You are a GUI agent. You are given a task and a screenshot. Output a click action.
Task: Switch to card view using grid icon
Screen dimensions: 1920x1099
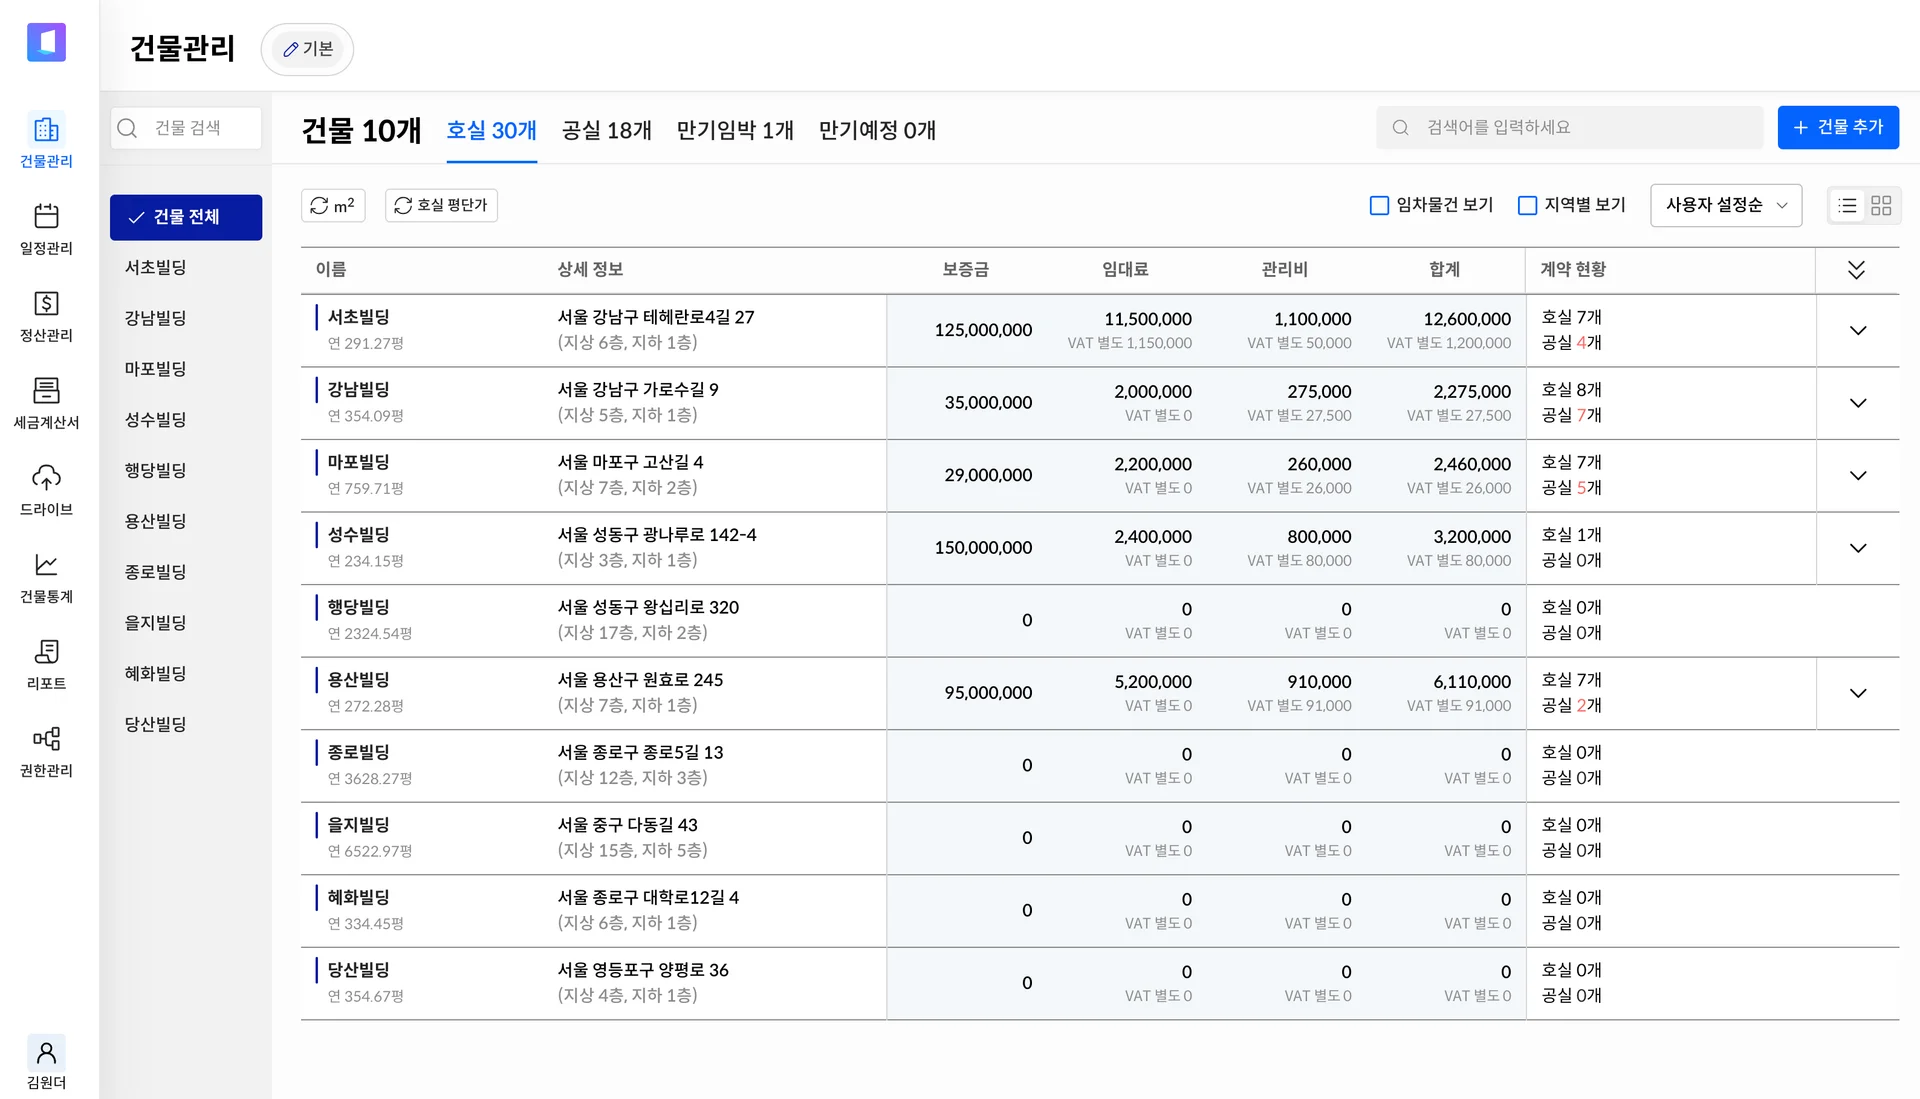click(x=1882, y=205)
